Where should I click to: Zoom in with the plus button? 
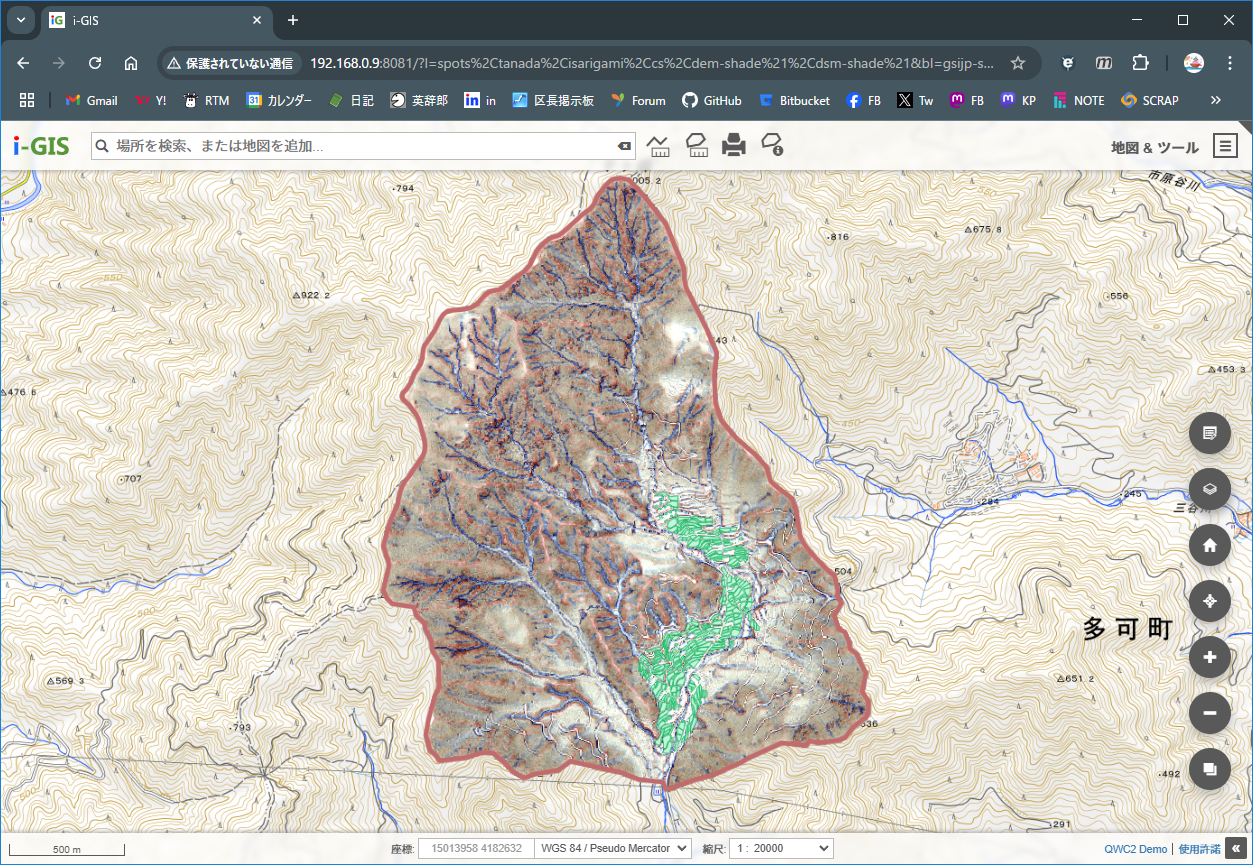[x=1210, y=657]
